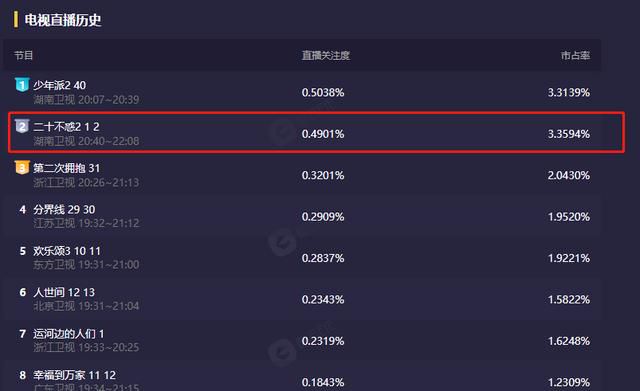Sort by the 直播关注度 column header
This screenshot has height=391, width=640.
326,56
